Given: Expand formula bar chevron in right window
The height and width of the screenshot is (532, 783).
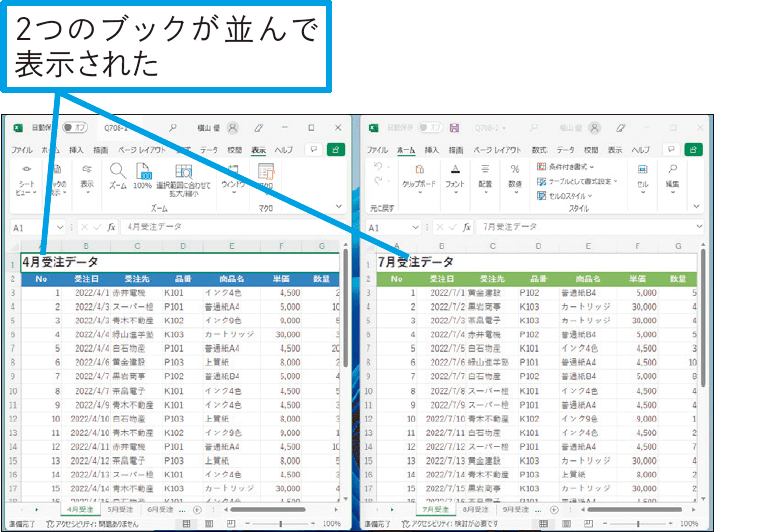Looking at the screenshot, I should click(699, 227).
